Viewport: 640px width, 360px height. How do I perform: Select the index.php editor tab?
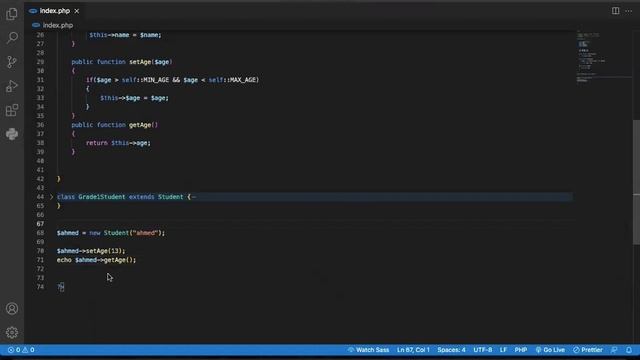click(54, 11)
